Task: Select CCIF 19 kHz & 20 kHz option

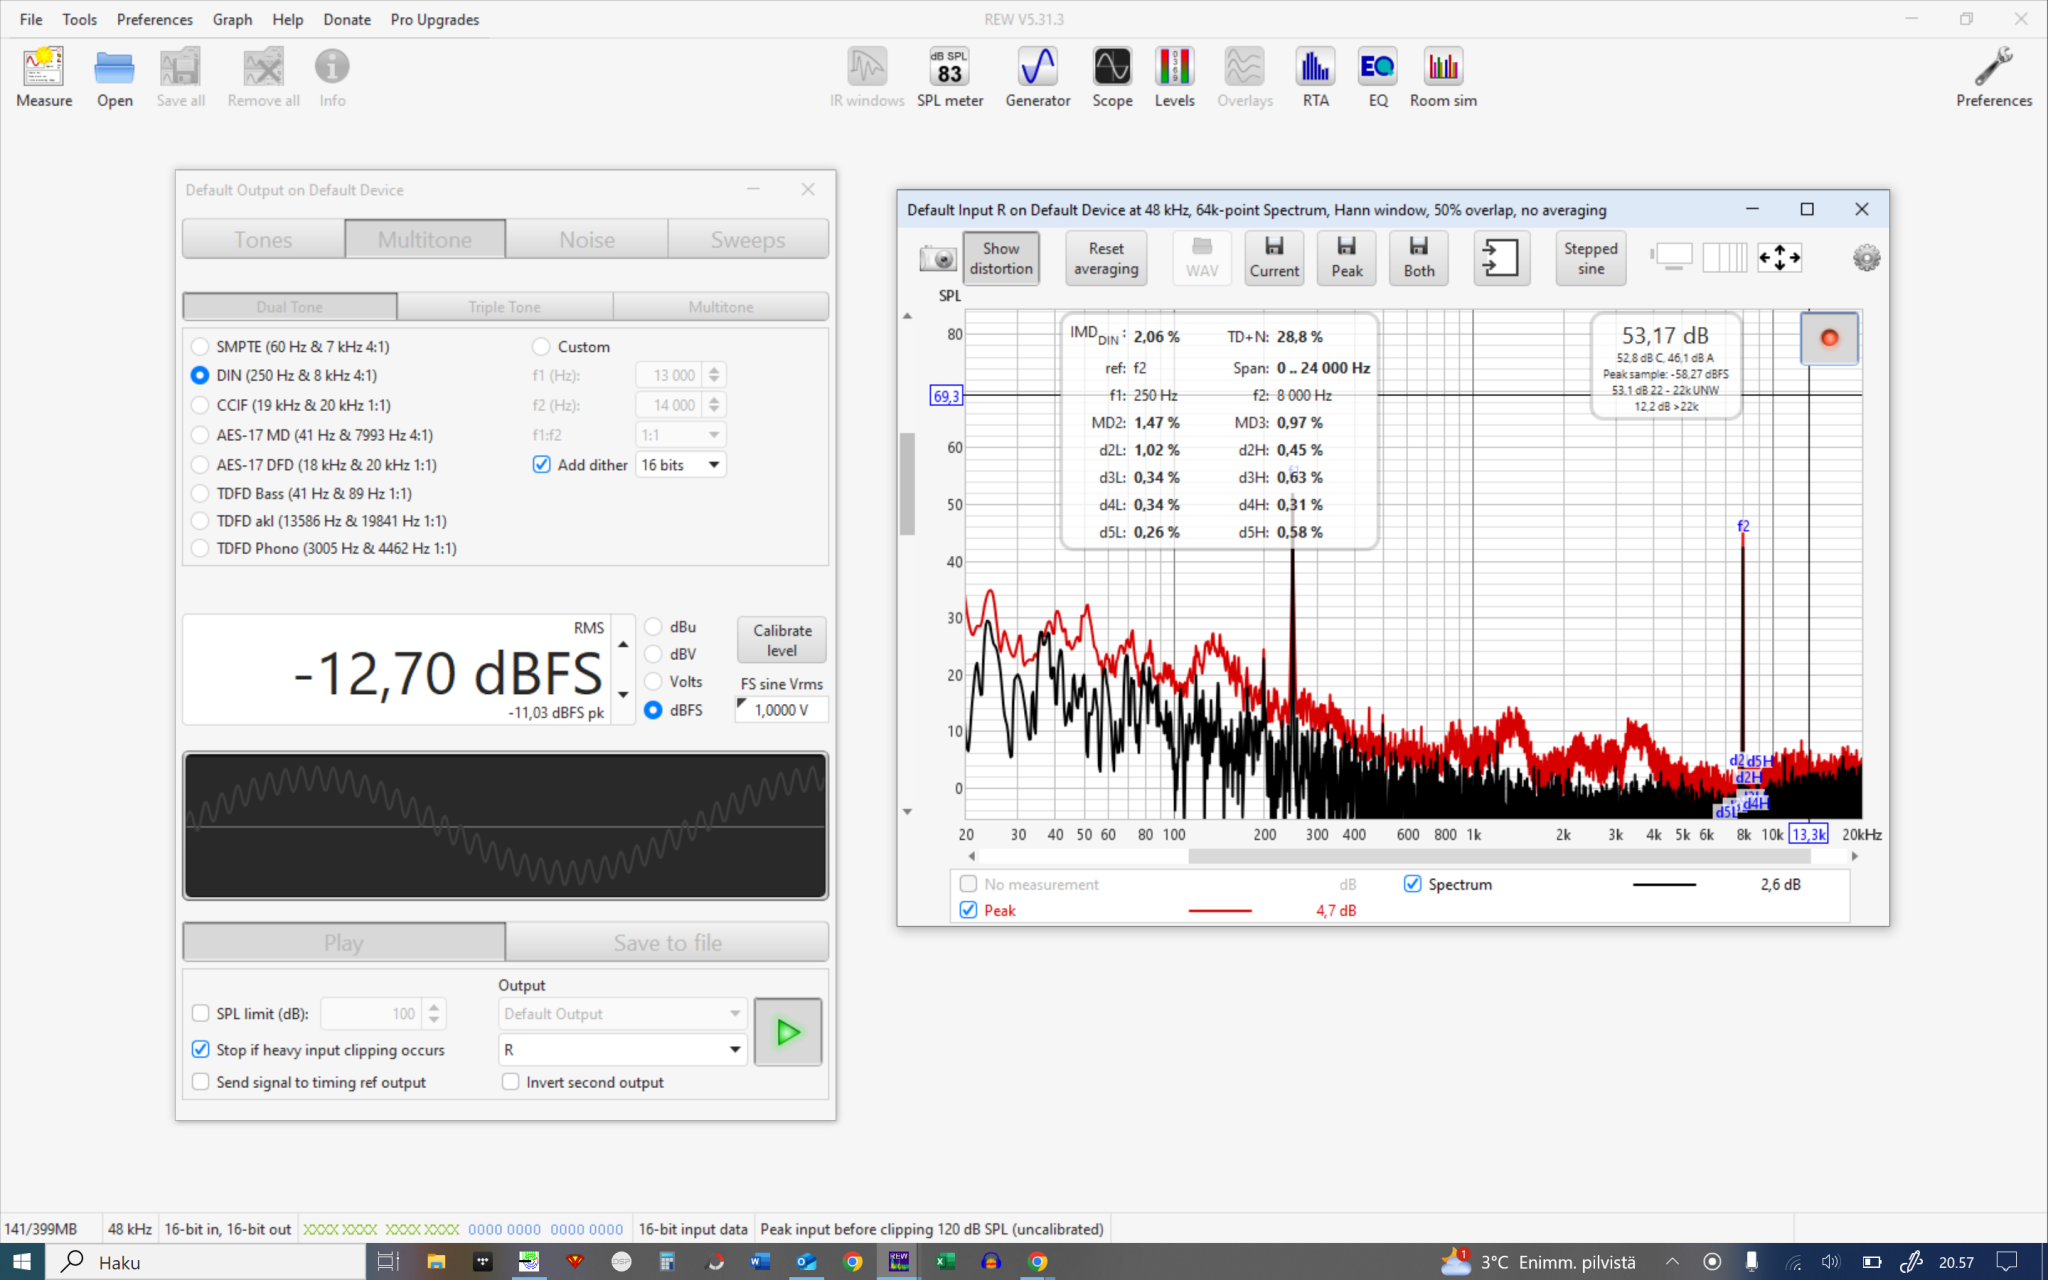Action: point(200,405)
